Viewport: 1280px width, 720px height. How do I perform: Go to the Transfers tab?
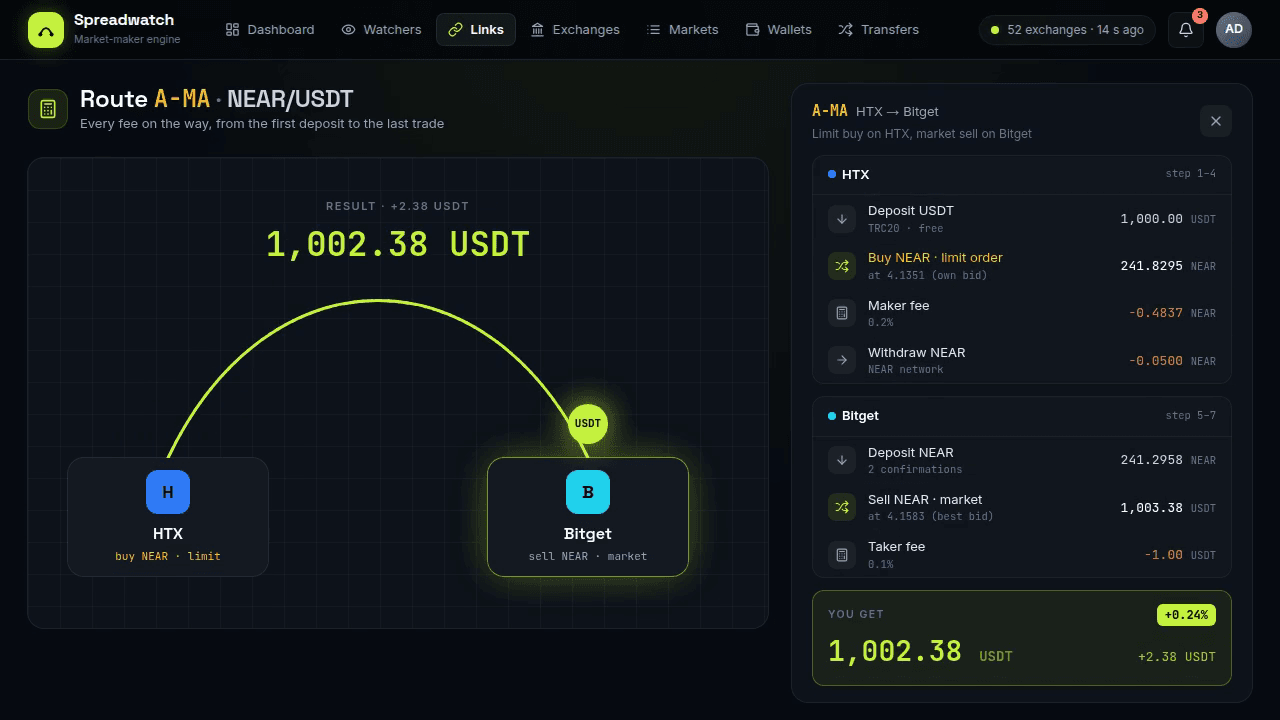878,30
